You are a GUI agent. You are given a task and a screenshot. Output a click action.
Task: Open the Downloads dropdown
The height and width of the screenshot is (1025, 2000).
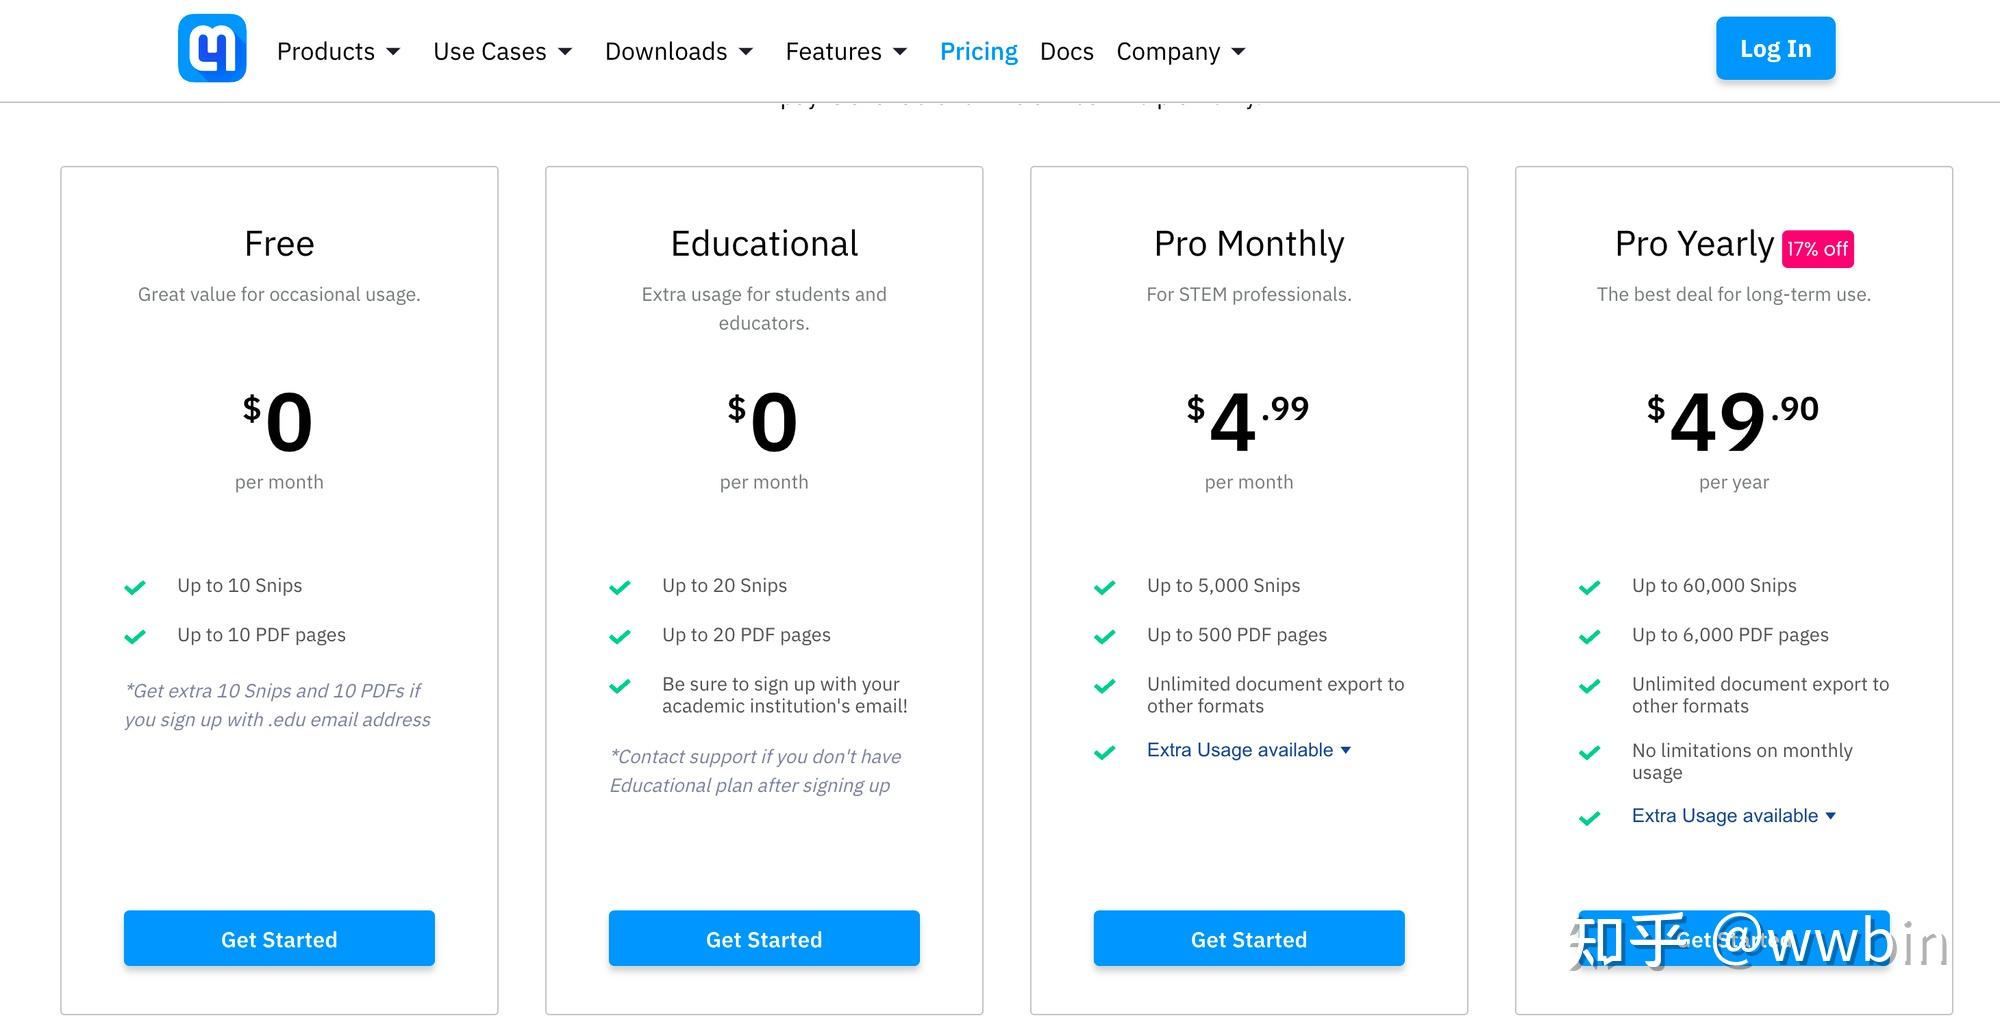point(678,52)
